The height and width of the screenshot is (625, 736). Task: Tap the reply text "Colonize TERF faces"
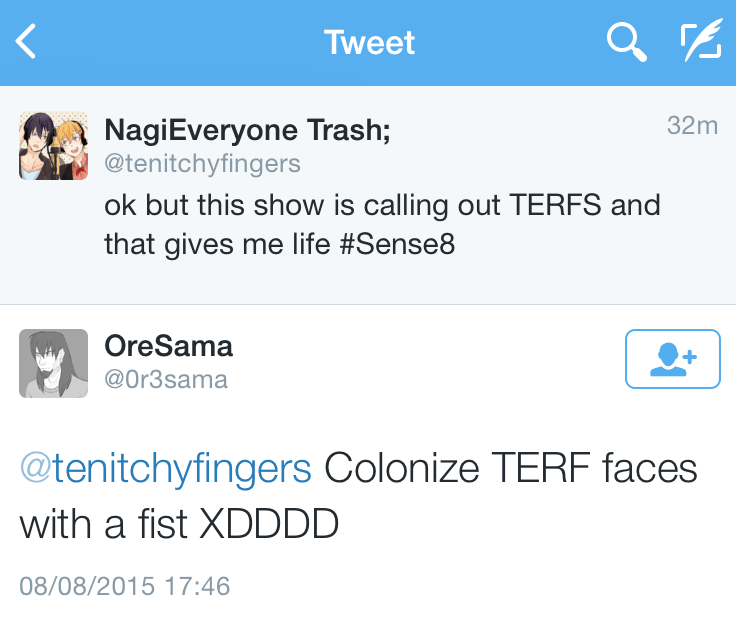[510, 468]
